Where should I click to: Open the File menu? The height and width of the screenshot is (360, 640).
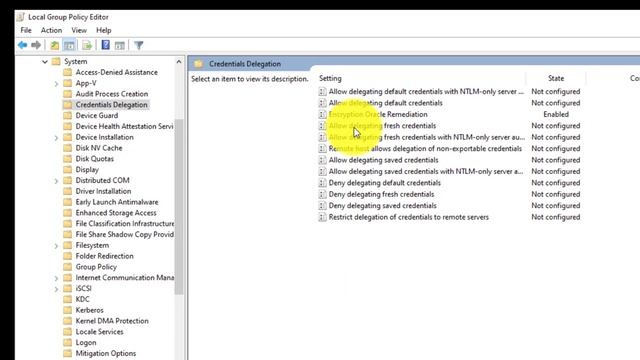[x=26, y=30]
